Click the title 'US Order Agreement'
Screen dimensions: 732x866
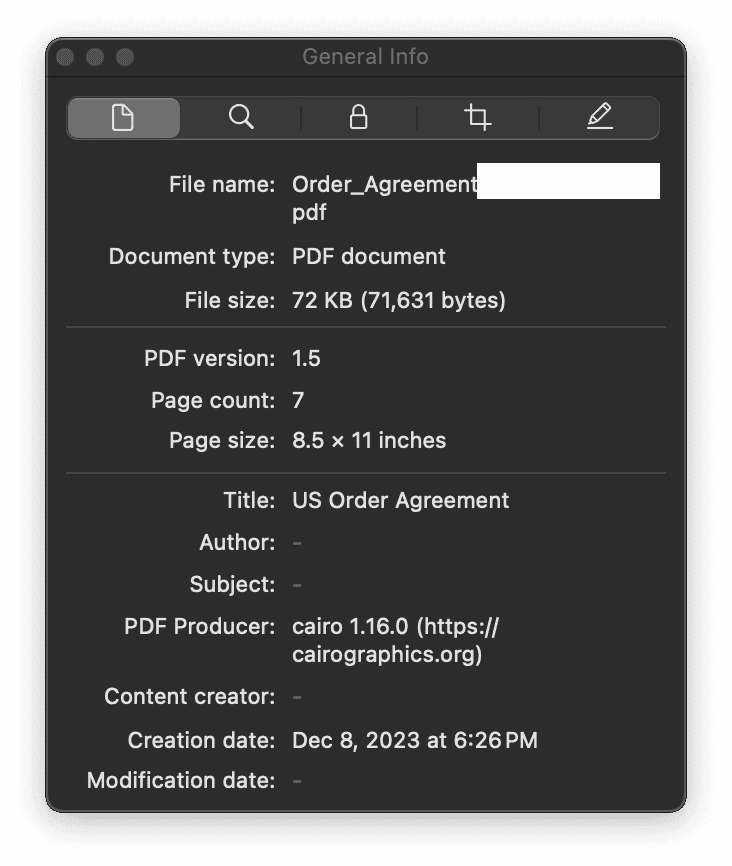click(401, 501)
